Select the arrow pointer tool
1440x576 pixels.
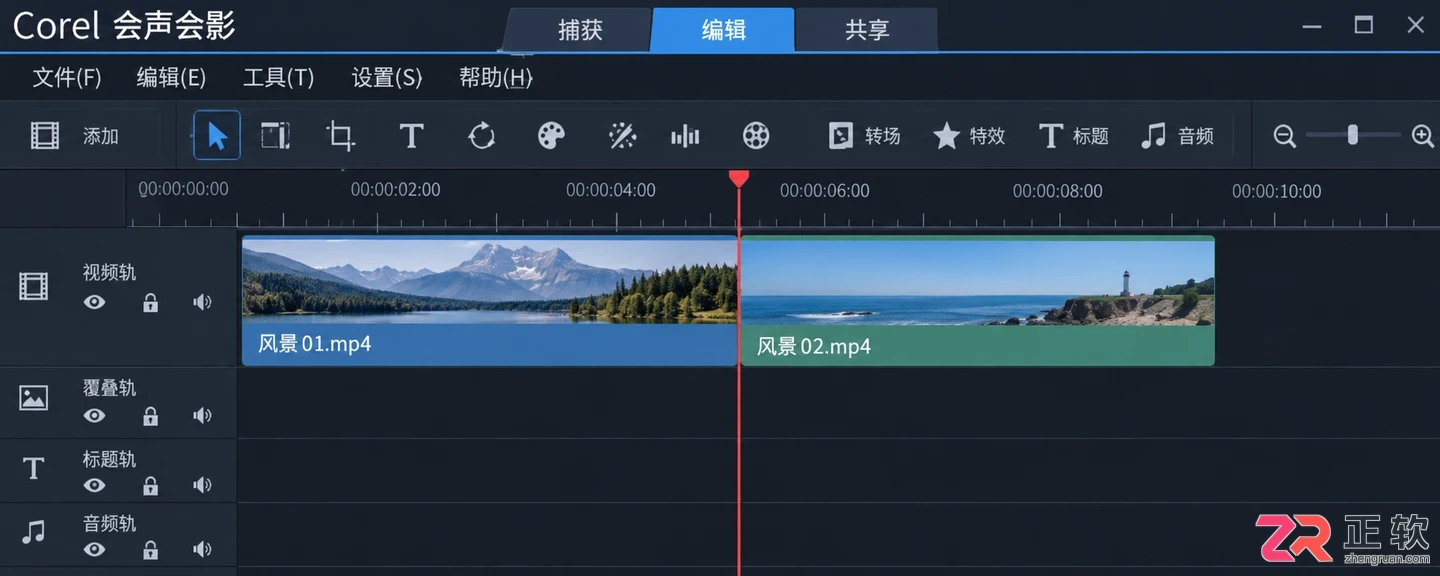click(217, 136)
